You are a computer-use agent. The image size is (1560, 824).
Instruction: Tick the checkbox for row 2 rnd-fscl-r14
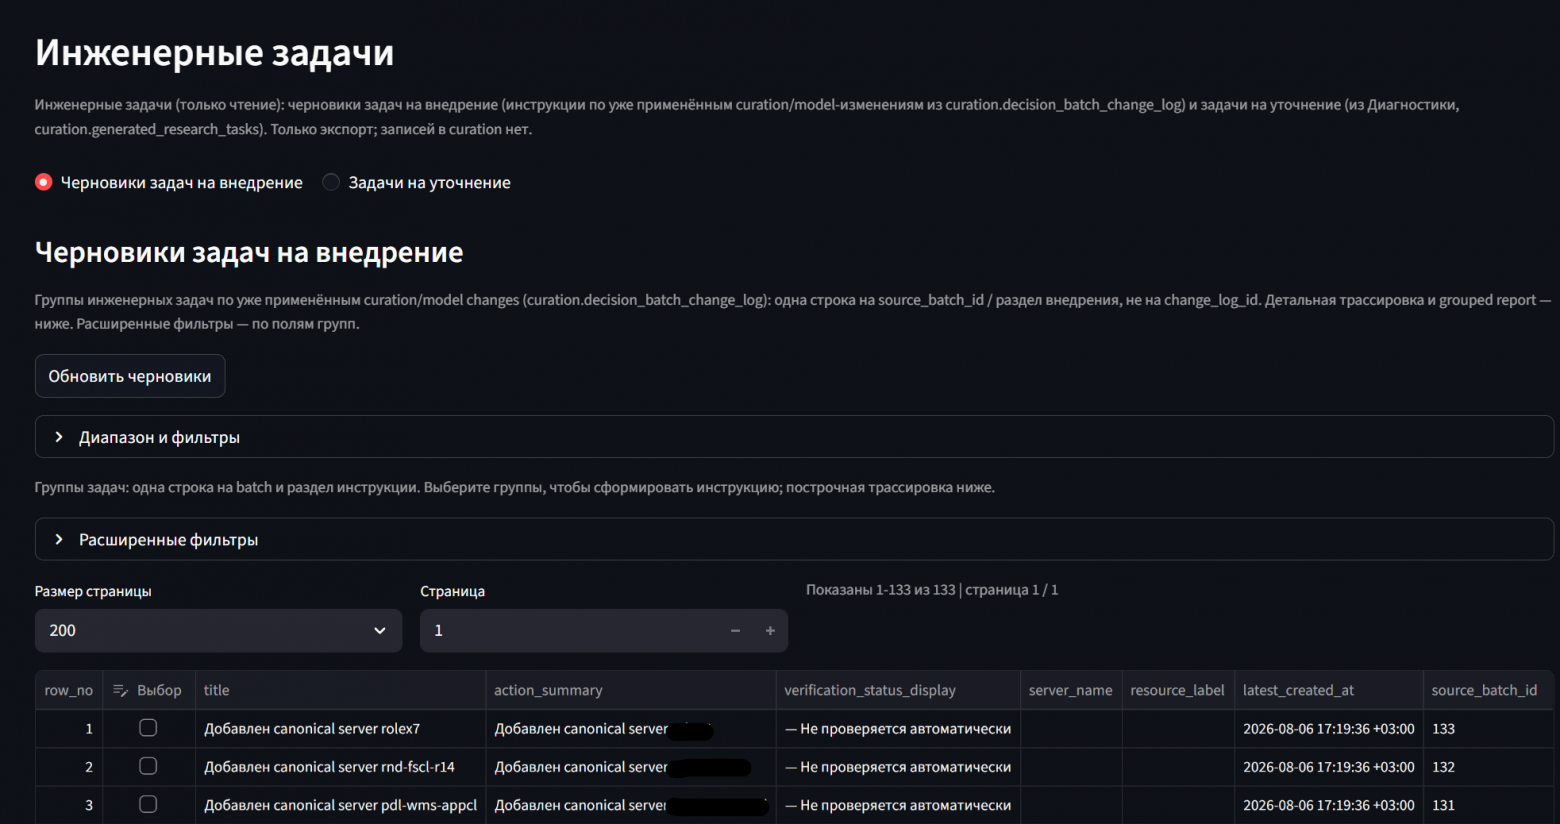tap(148, 766)
